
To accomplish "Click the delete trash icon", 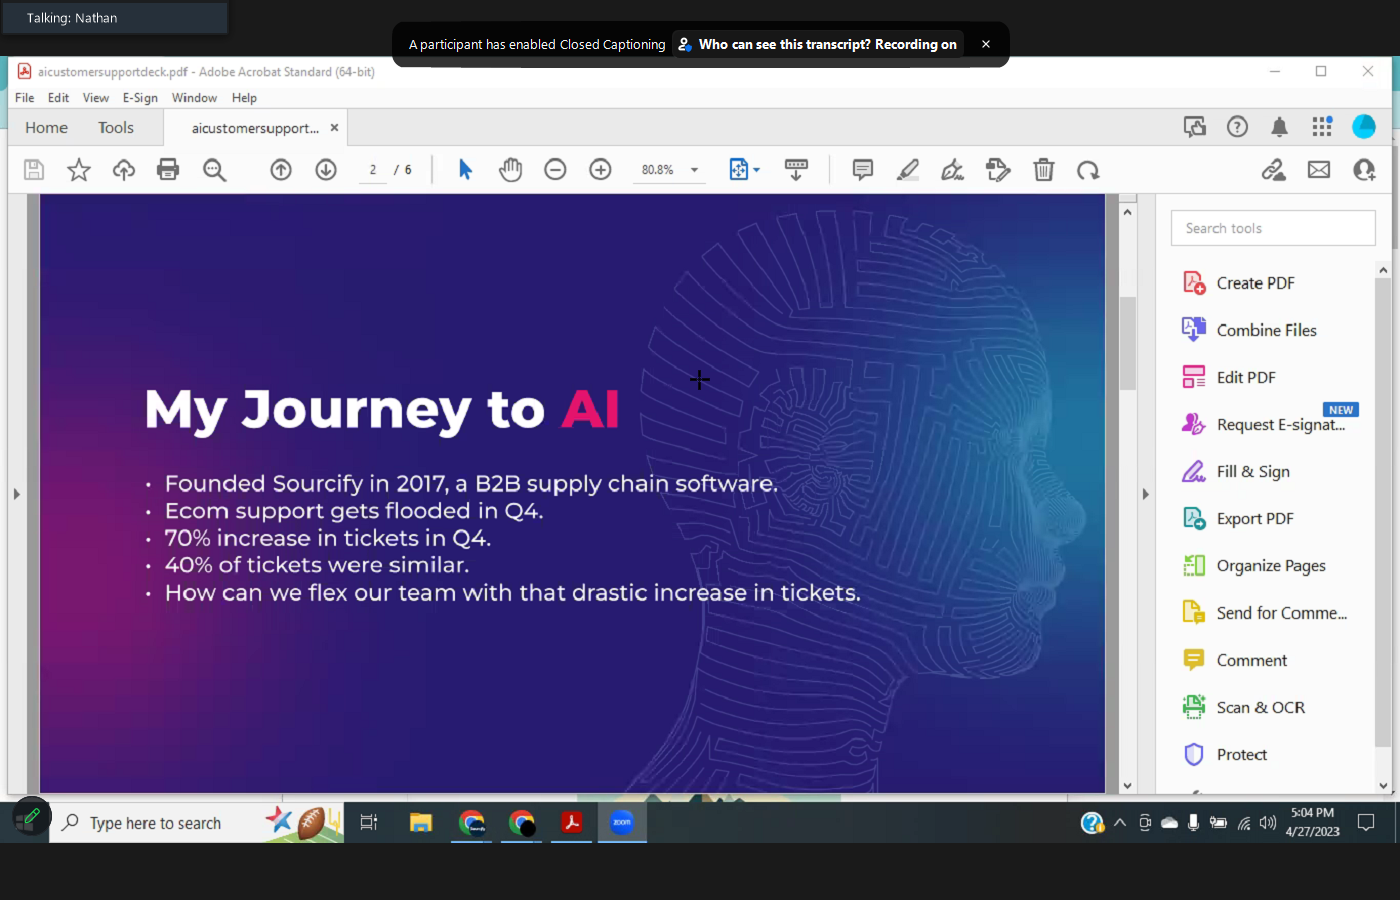I will (x=1043, y=170).
